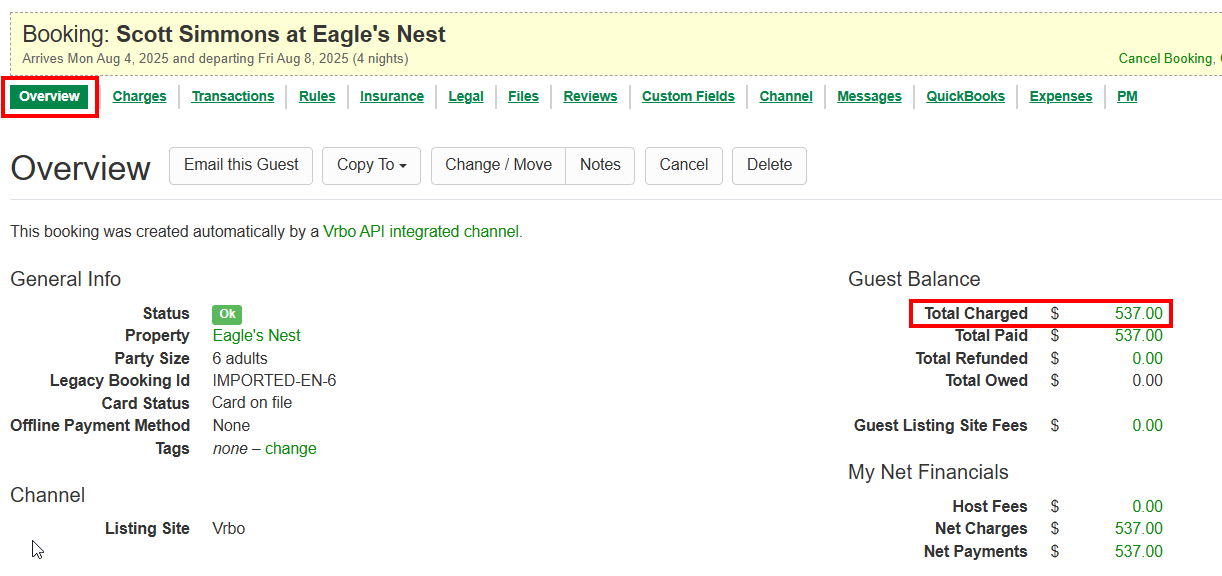Click the Party Size value 6 adults

[240, 359]
